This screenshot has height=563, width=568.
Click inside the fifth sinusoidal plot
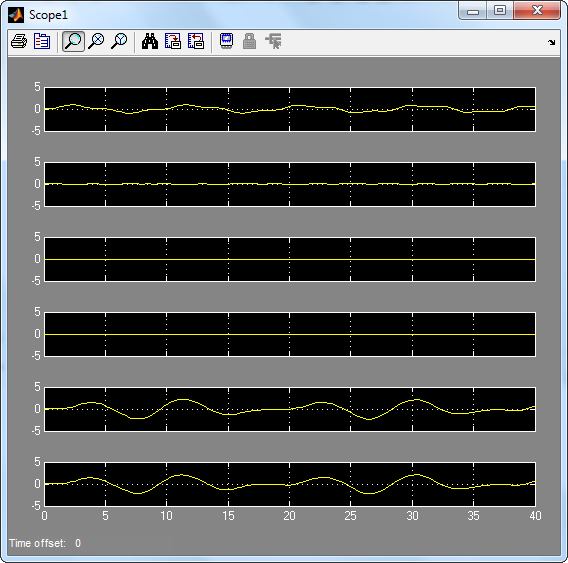(x=290, y=409)
